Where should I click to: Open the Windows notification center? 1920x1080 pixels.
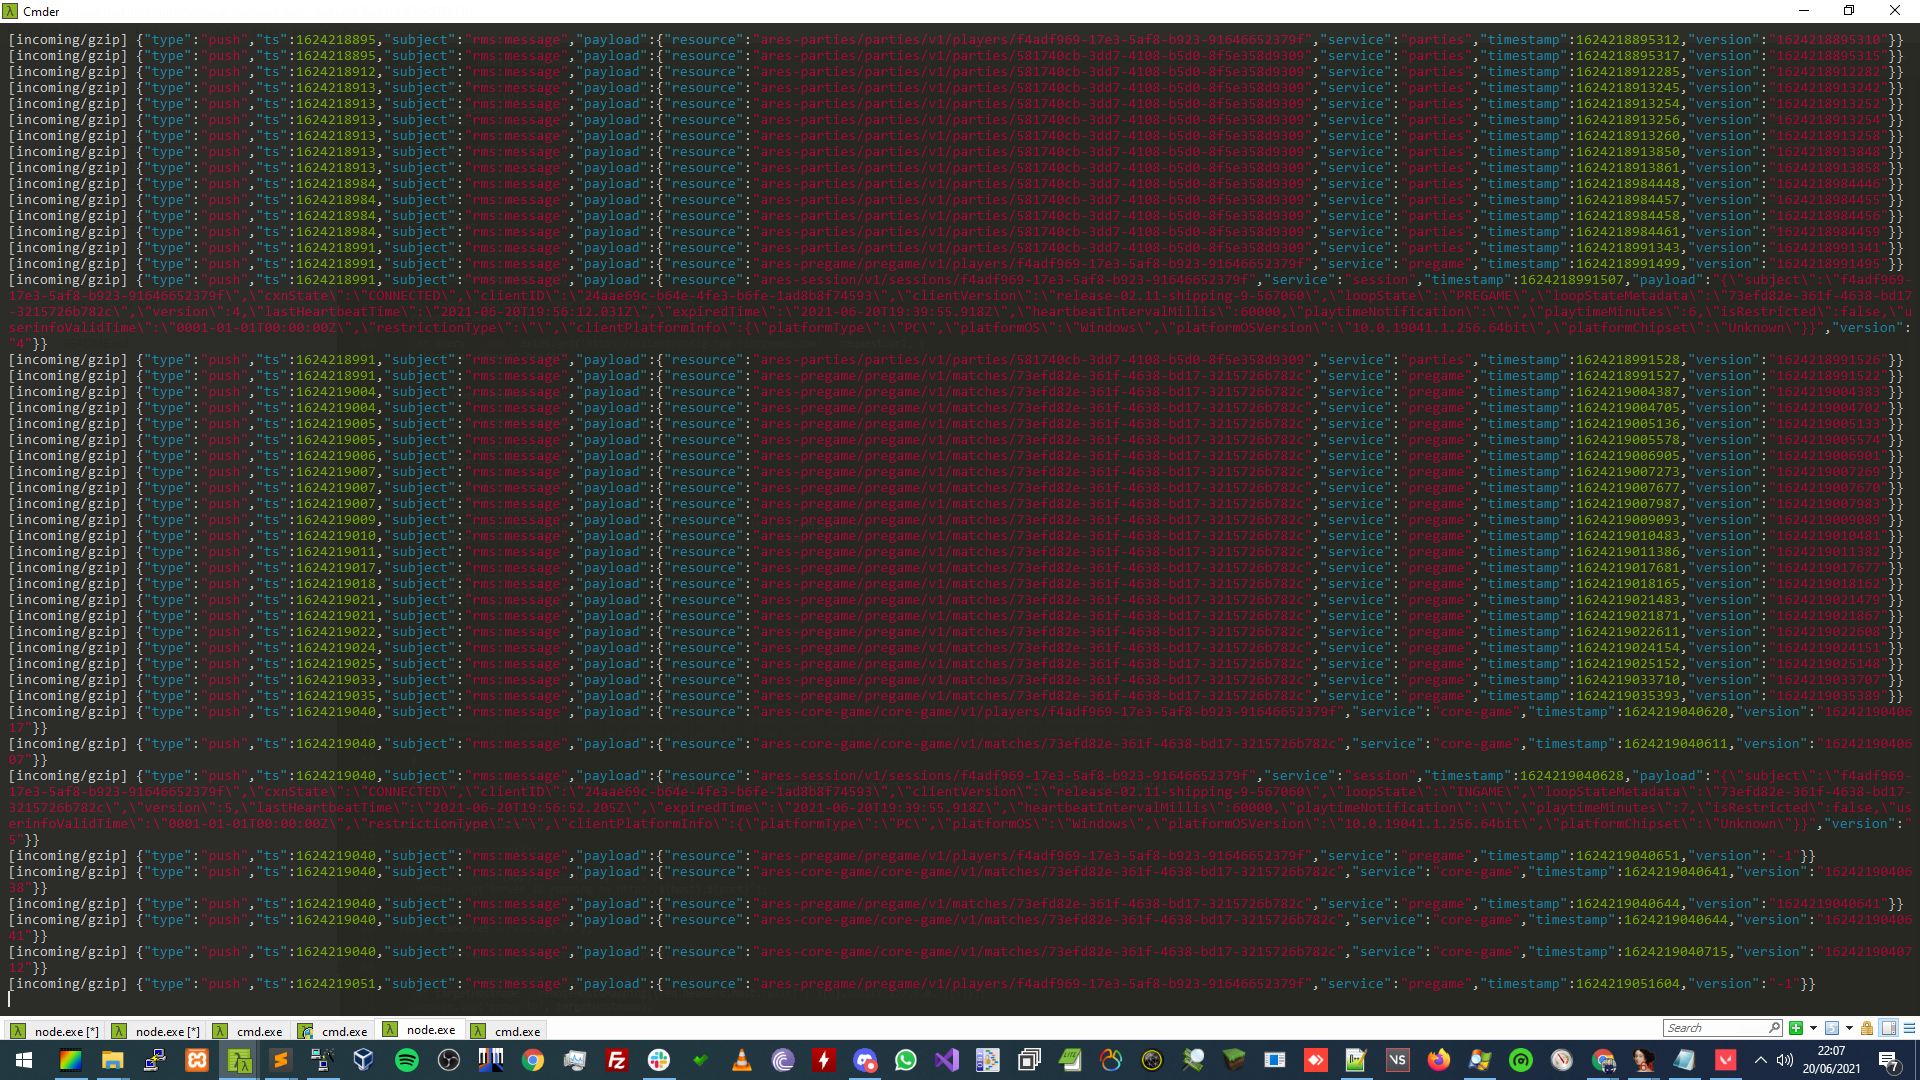point(1889,1061)
